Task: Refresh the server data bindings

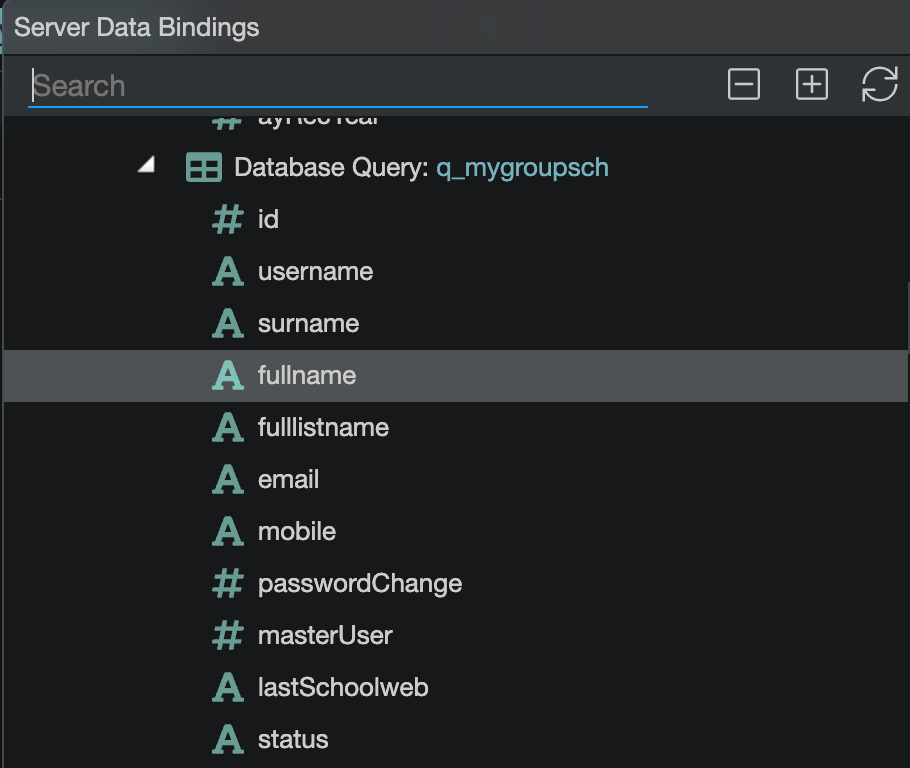Action: (x=880, y=84)
